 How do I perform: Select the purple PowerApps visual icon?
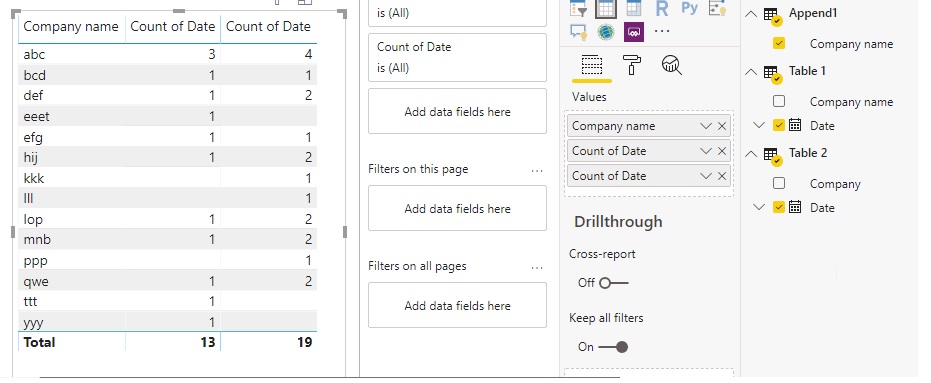[x=634, y=31]
